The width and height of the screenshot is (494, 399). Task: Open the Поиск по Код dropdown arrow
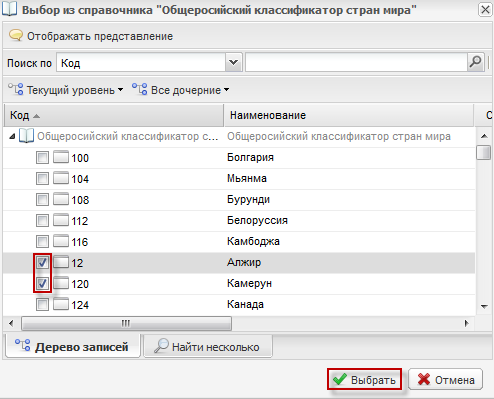coord(233,62)
